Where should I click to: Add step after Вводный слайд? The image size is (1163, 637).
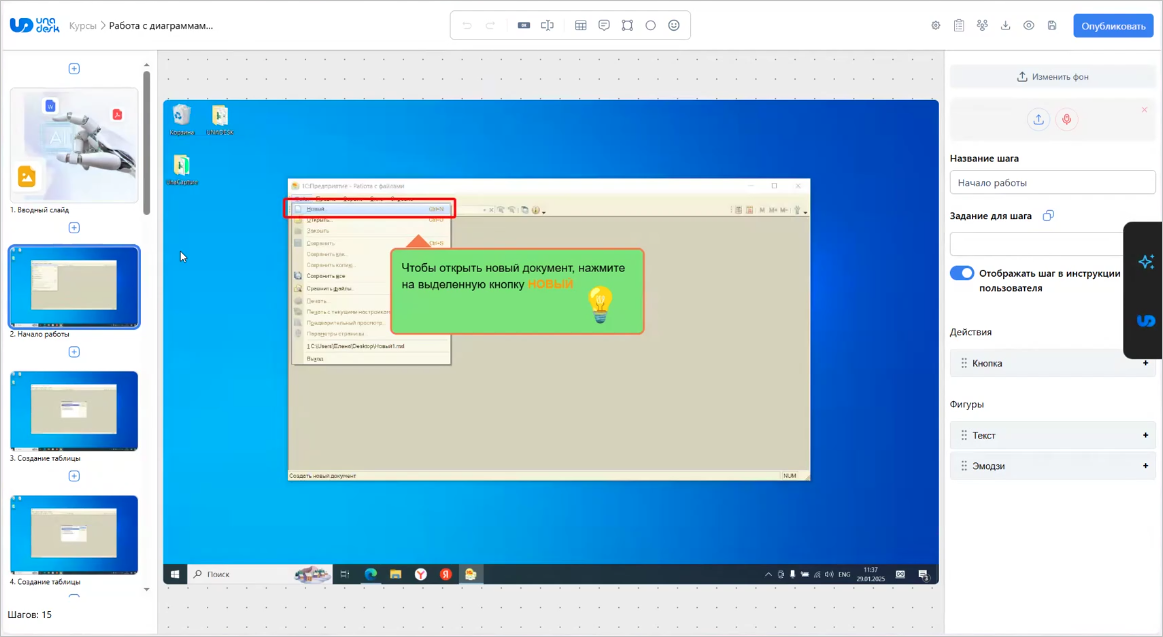point(74,228)
